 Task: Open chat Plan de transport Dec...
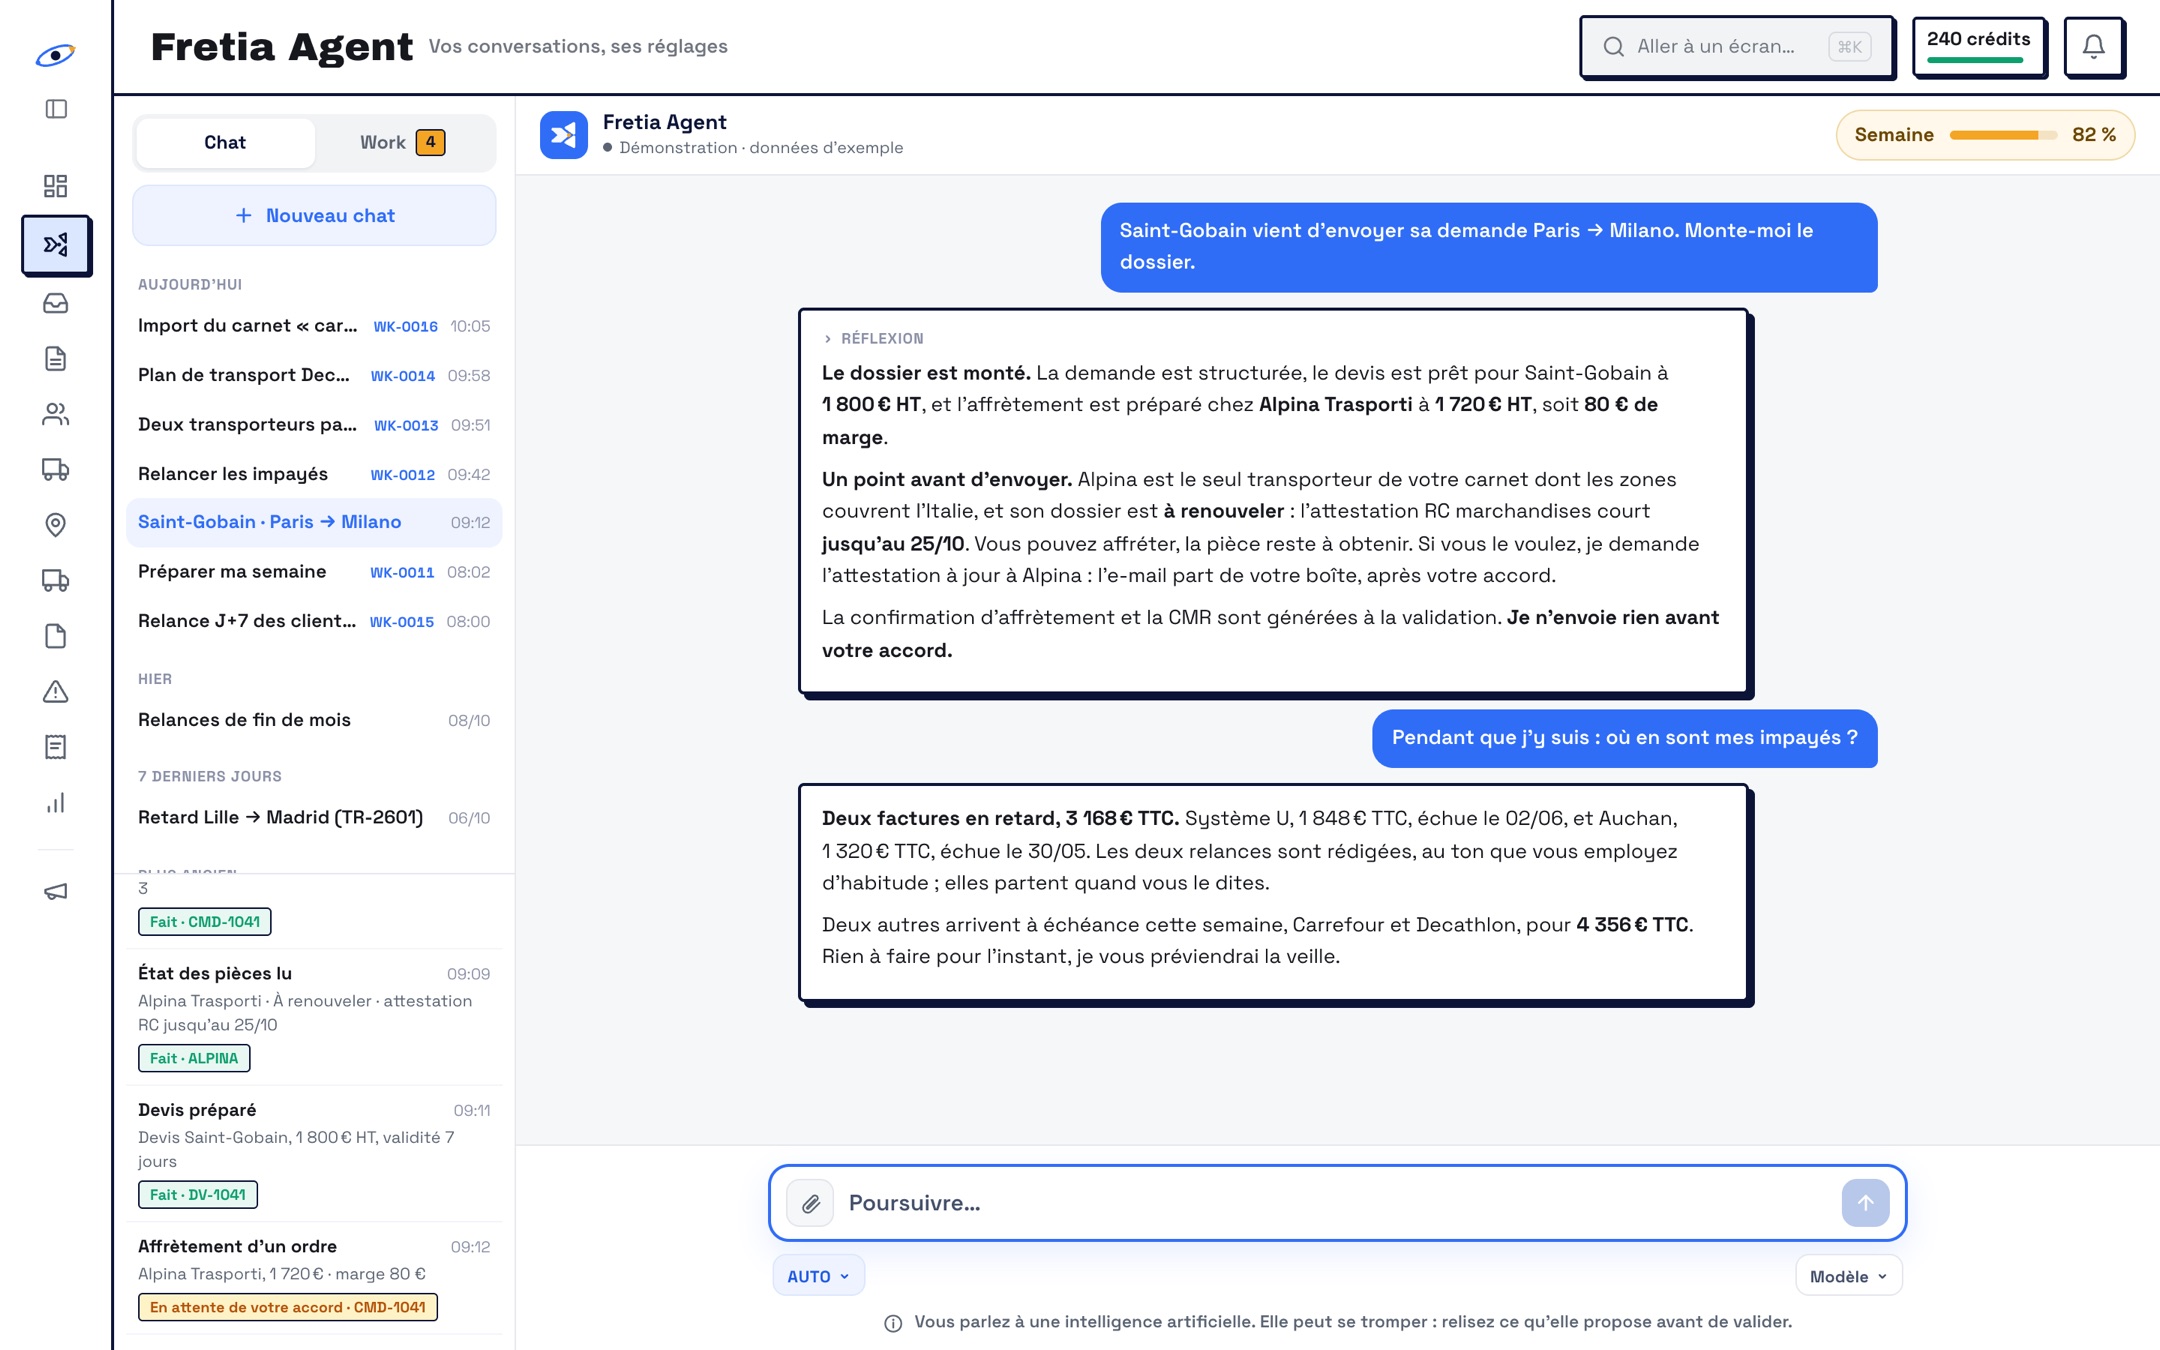314,375
